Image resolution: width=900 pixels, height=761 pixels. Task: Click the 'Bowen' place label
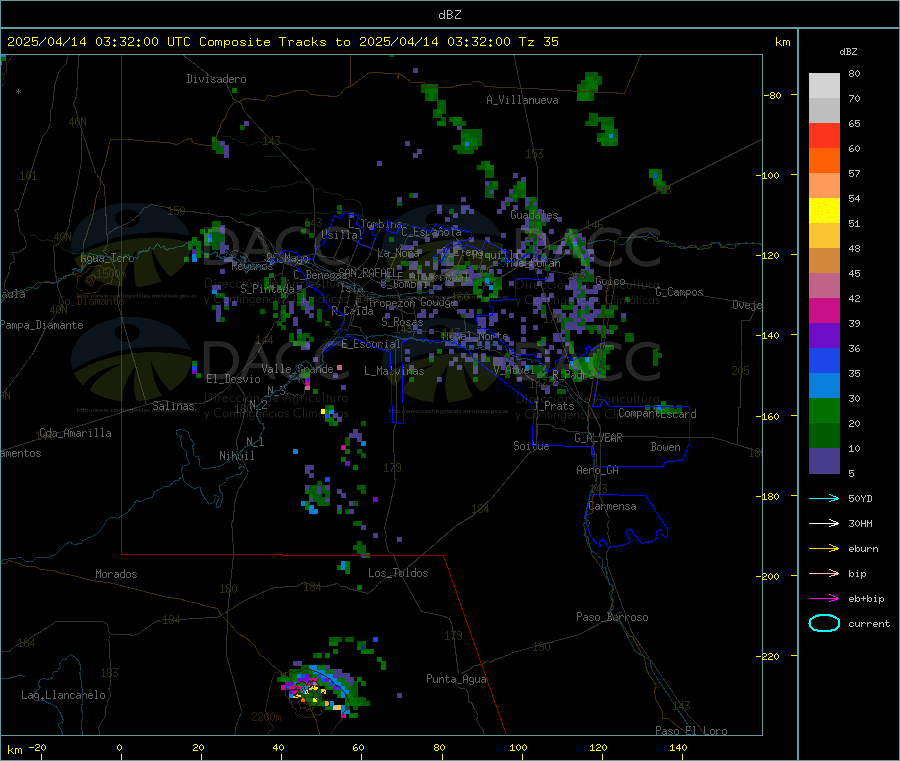point(665,447)
